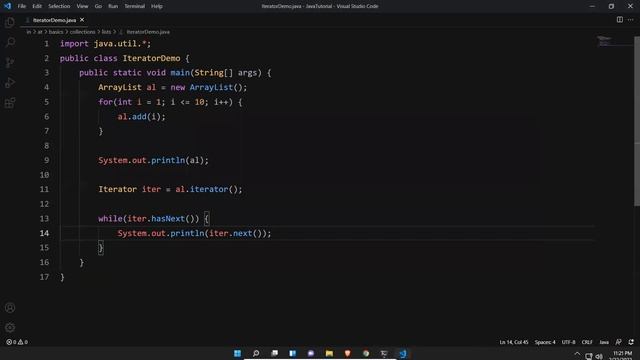The height and width of the screenshot is (360, 640).
Task: Open Task View on the taskbar
Action: 275,353
